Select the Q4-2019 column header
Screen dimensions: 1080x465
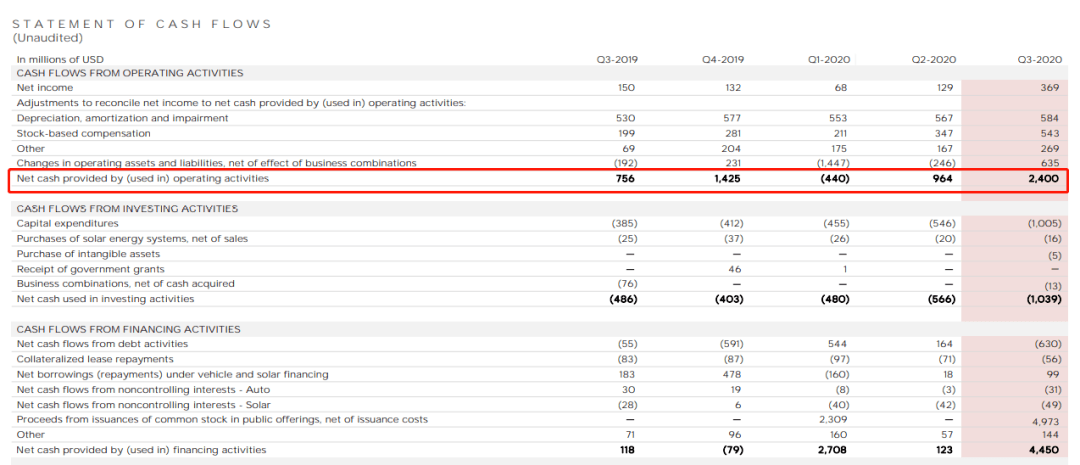723,60
